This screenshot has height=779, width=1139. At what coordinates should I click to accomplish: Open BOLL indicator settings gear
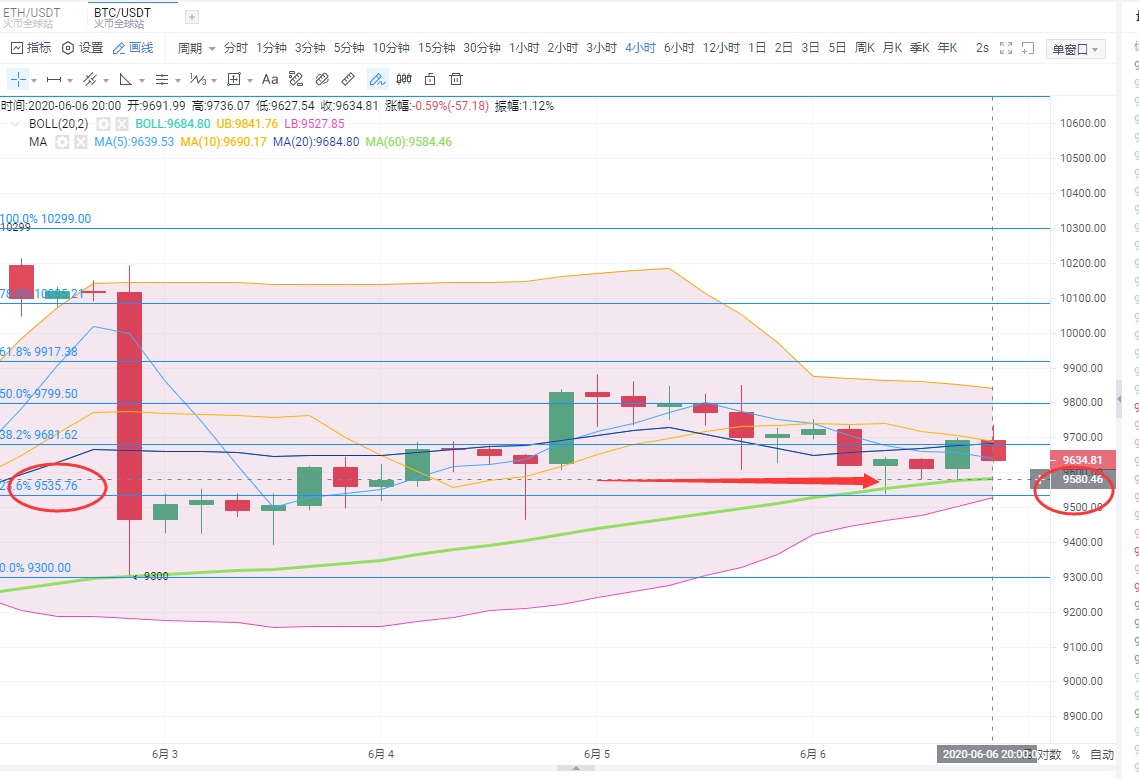click(x=102, y=124)
